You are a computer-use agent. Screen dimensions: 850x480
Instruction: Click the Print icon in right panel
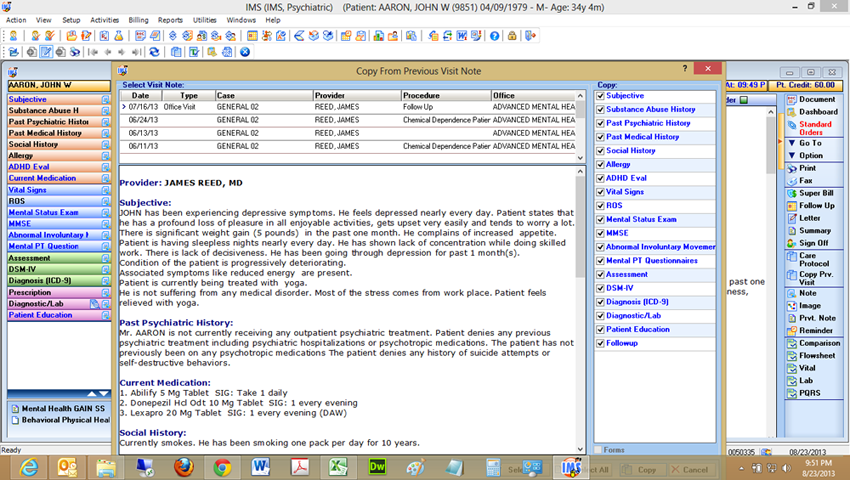792,168
